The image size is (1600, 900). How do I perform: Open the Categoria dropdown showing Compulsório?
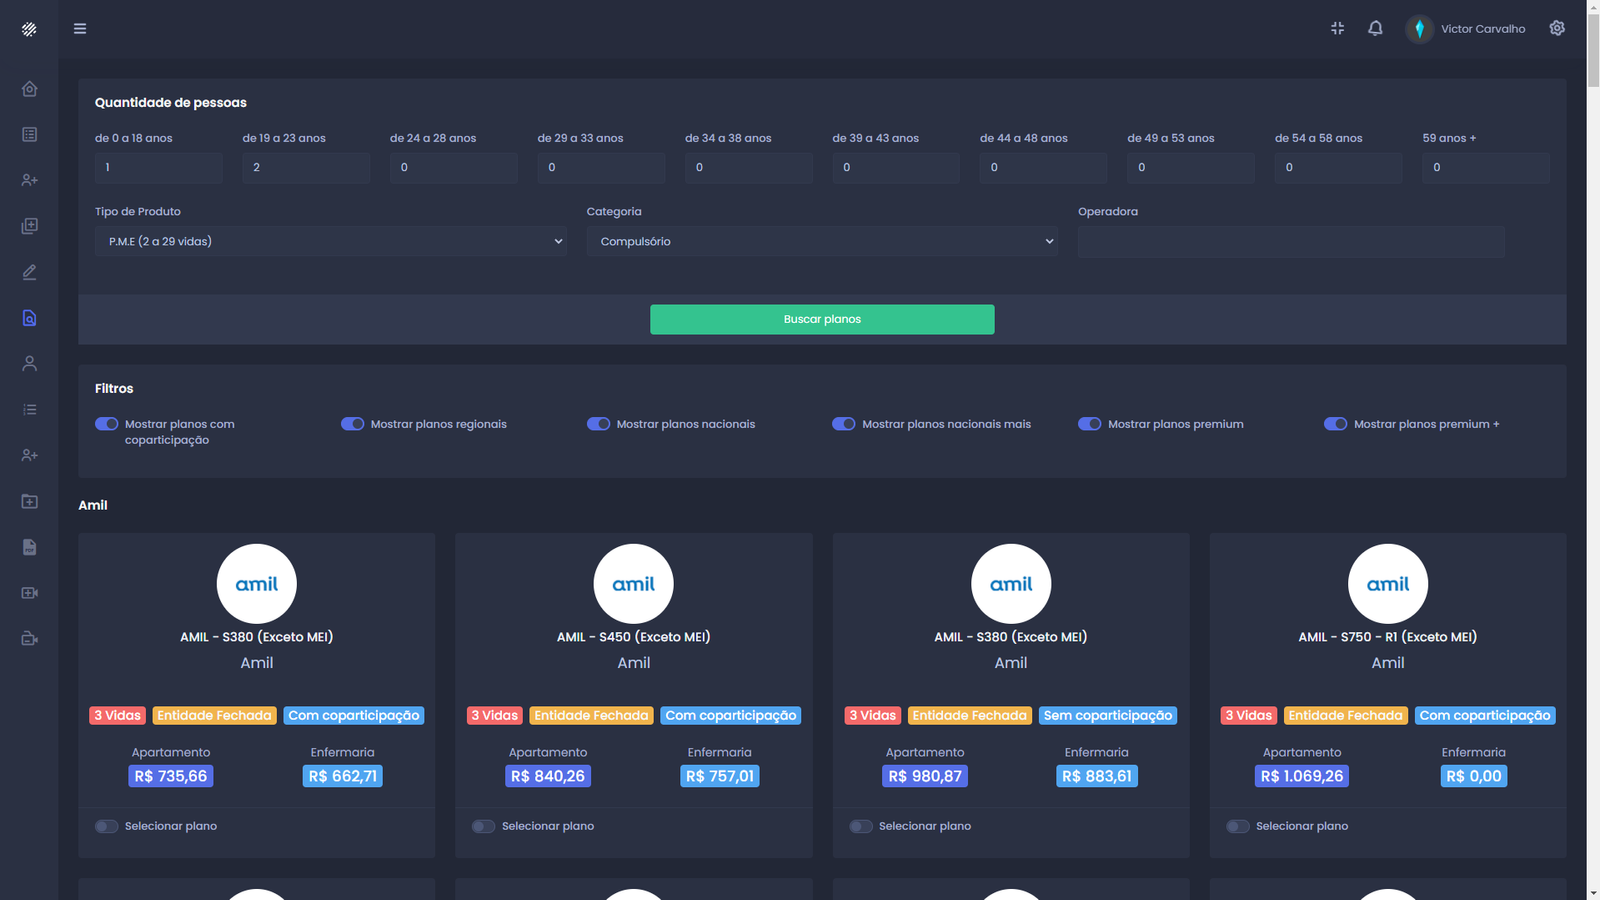point(822,241)
